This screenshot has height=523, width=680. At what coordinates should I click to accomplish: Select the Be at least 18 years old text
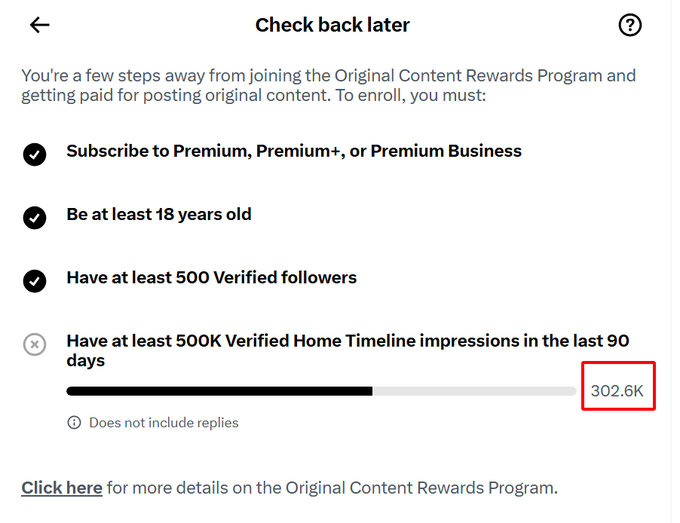(x=159, y=214)
